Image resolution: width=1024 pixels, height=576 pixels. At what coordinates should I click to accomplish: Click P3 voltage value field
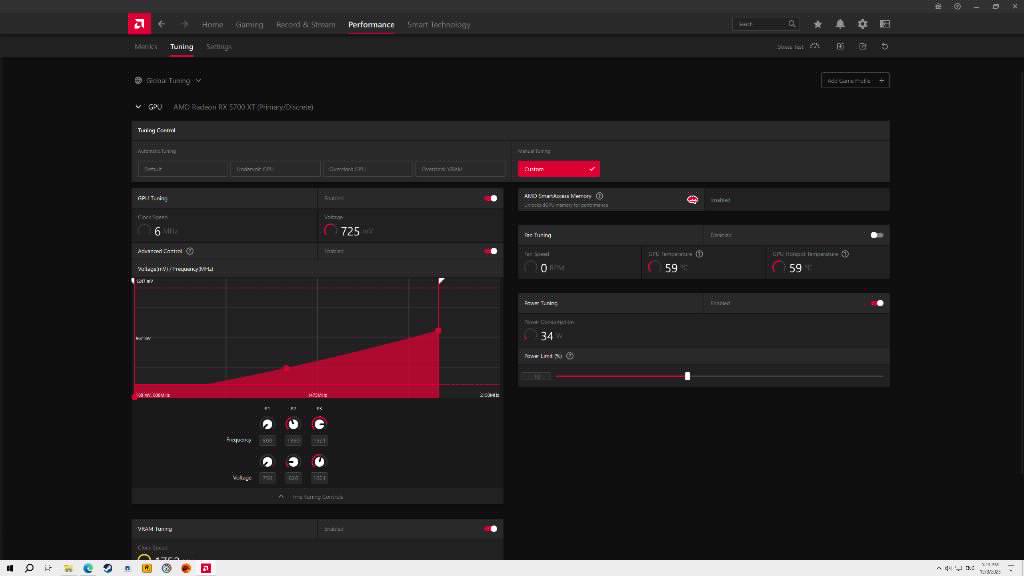point(319,478)
